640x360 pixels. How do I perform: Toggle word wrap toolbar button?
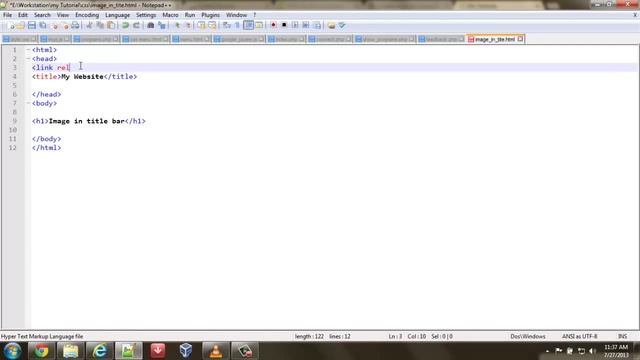click(x=227, y=25)
